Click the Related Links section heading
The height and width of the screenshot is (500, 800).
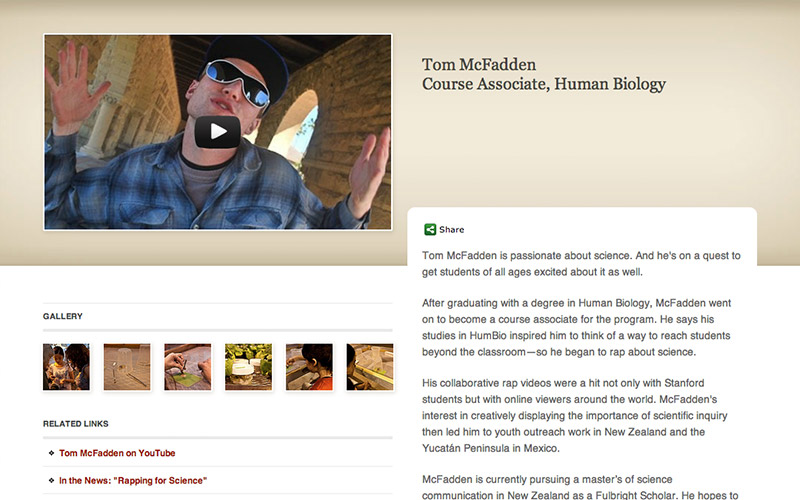(76, 424)
